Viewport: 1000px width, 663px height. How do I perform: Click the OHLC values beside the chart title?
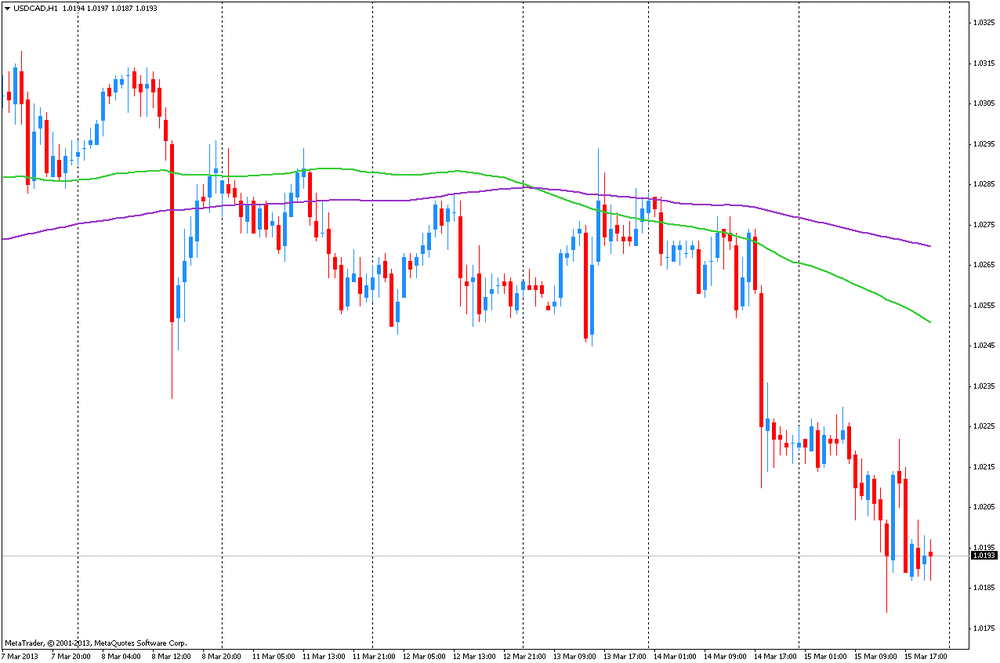[105, 8]
